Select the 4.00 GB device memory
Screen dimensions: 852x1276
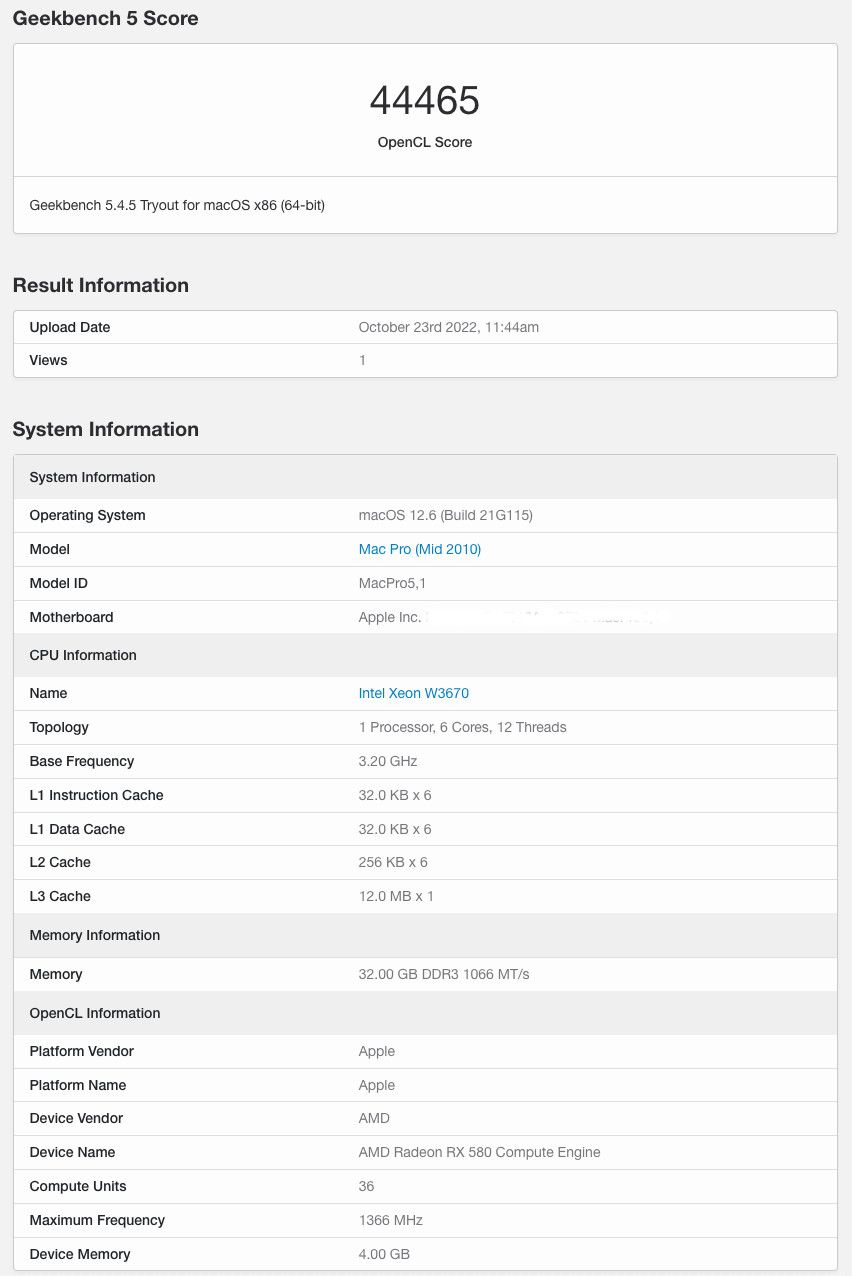384,1254
